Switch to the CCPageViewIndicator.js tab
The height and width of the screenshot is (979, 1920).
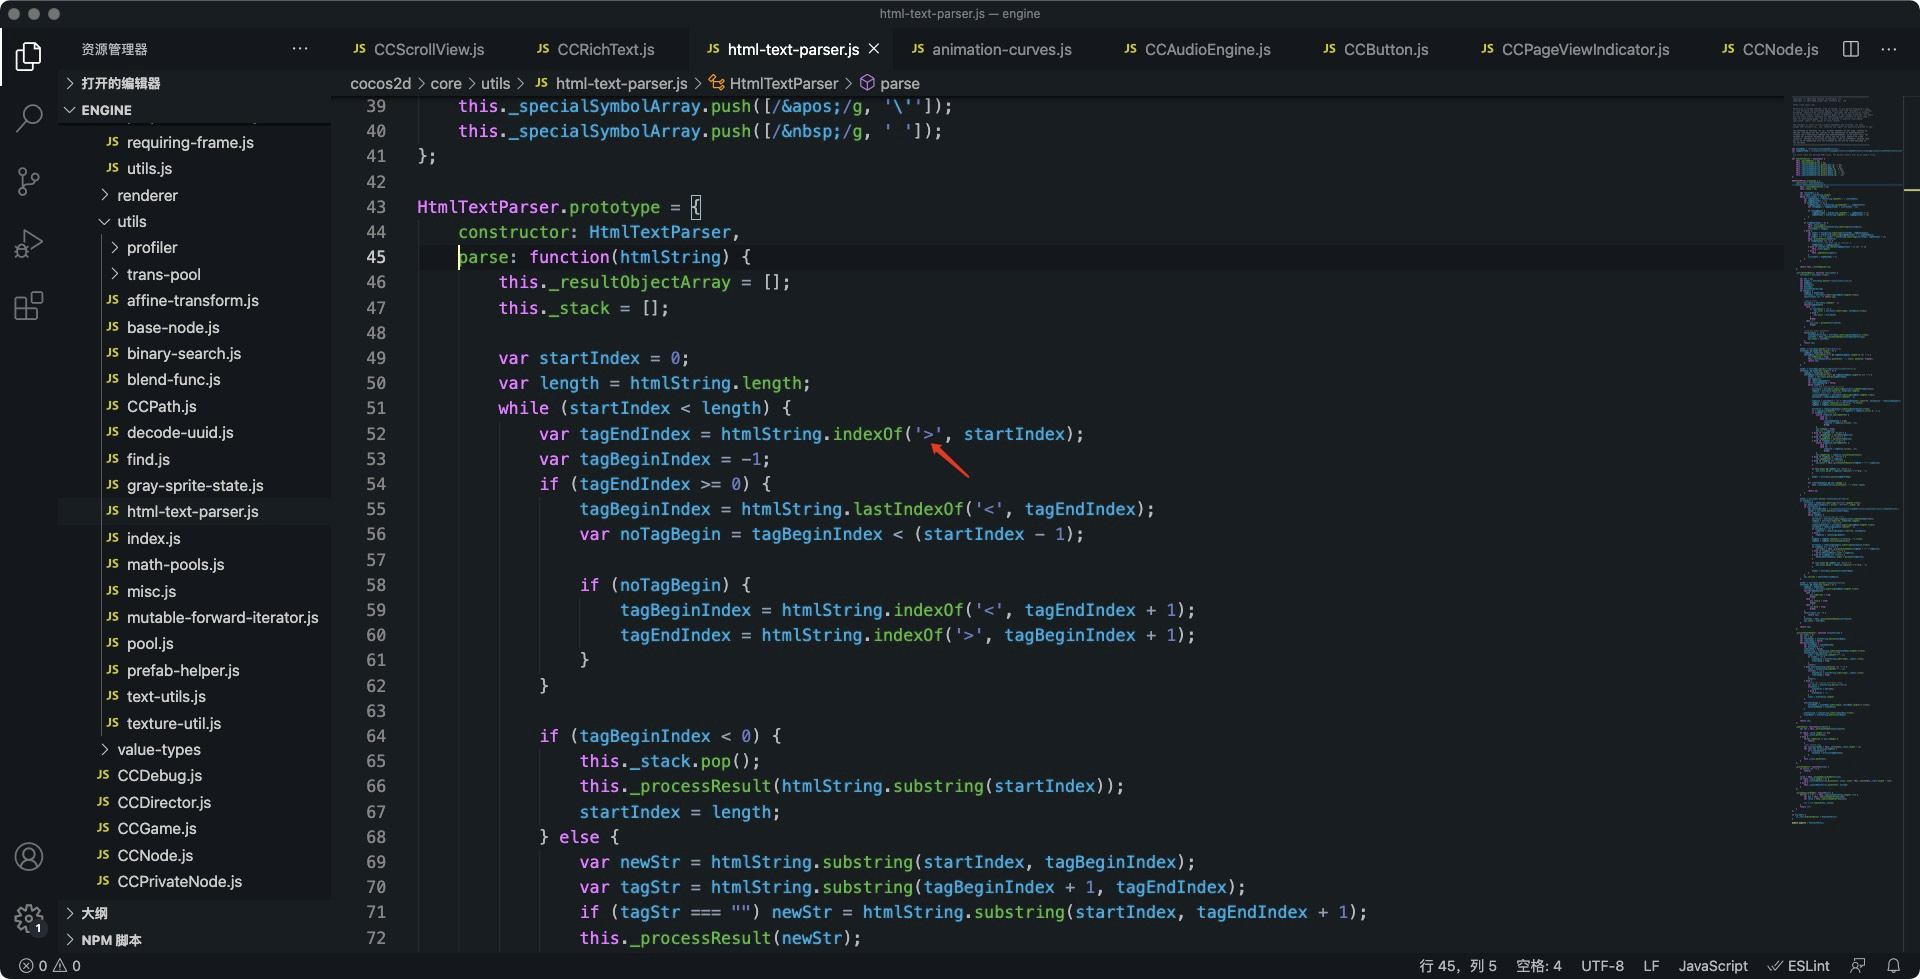(1575, 49)
